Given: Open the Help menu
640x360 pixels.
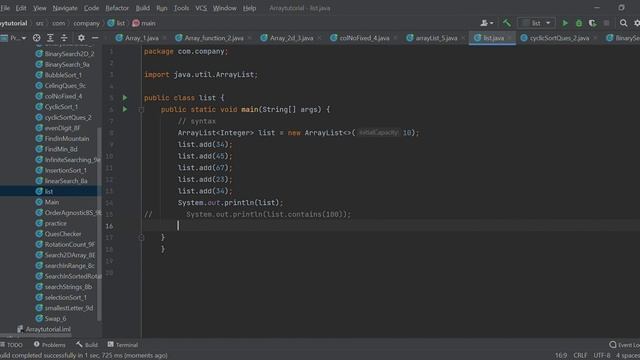Looking at the screenshot, I should click(x=249, y=8).
